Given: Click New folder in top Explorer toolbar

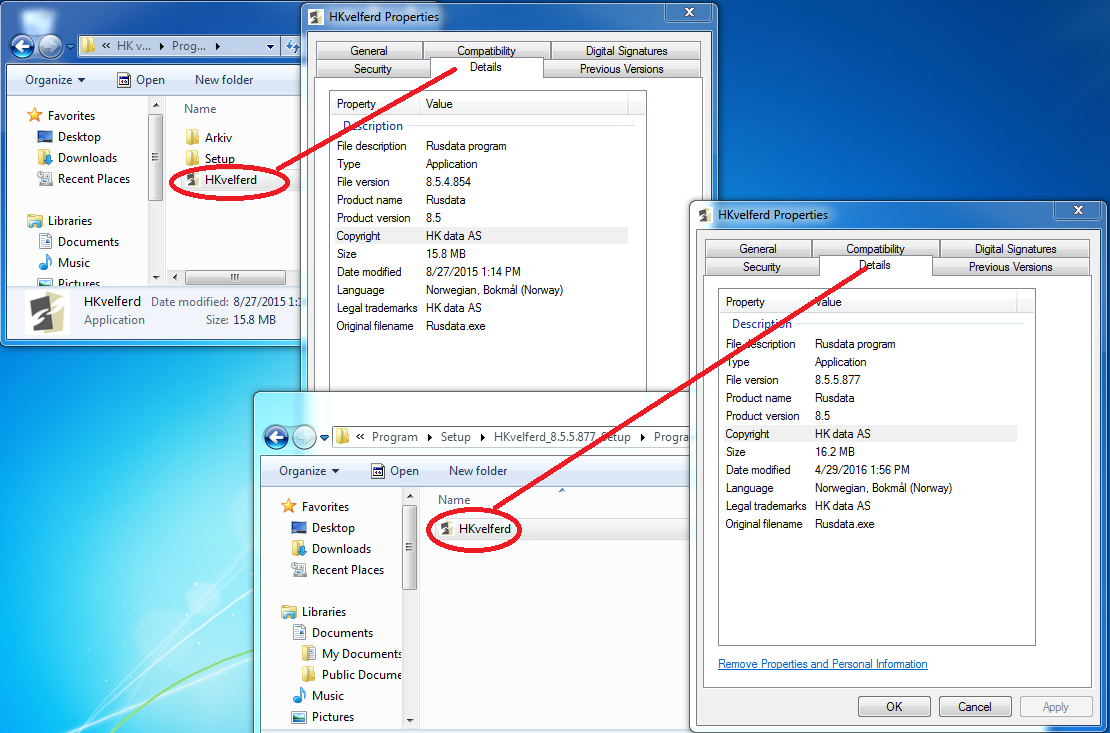Looking at the screenshot, I should pyautogui.click(x=224, y=80).
